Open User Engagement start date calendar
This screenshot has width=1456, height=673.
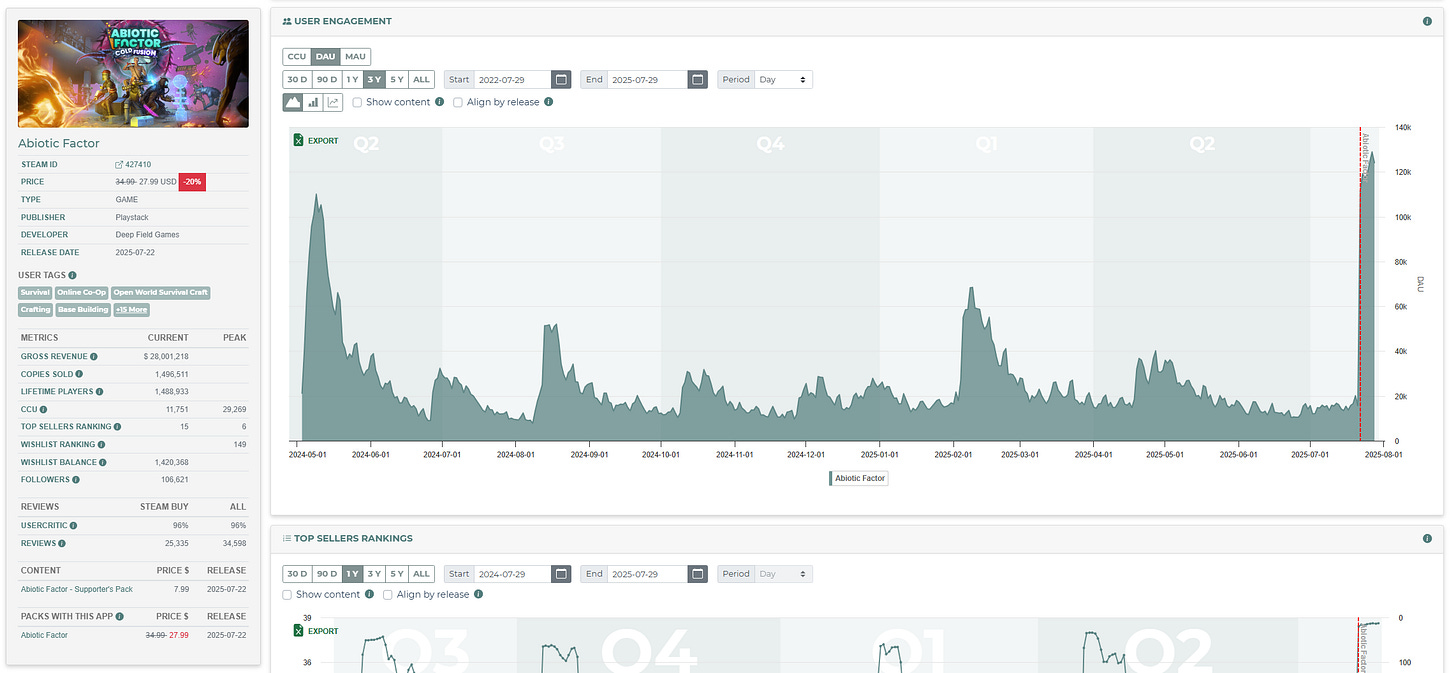(x=561, y=79)
